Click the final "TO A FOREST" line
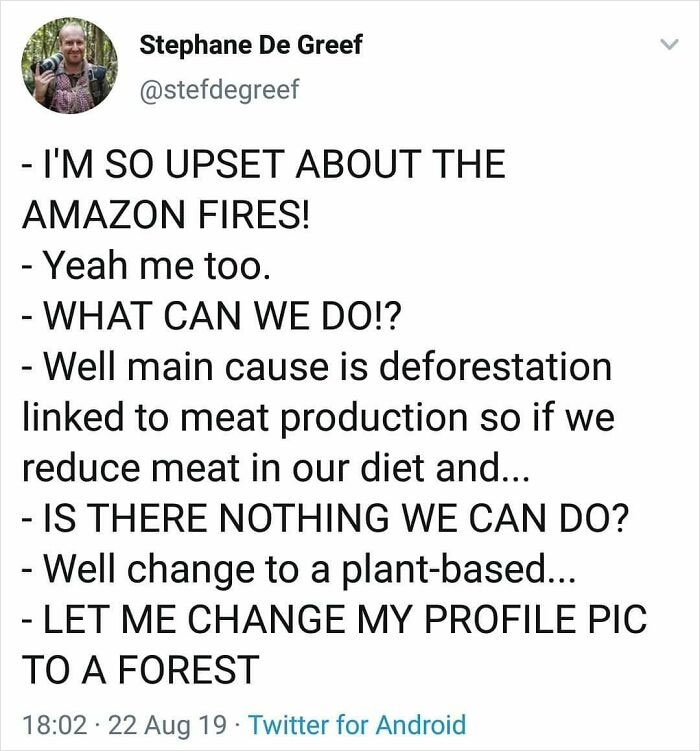 (140, 668)
